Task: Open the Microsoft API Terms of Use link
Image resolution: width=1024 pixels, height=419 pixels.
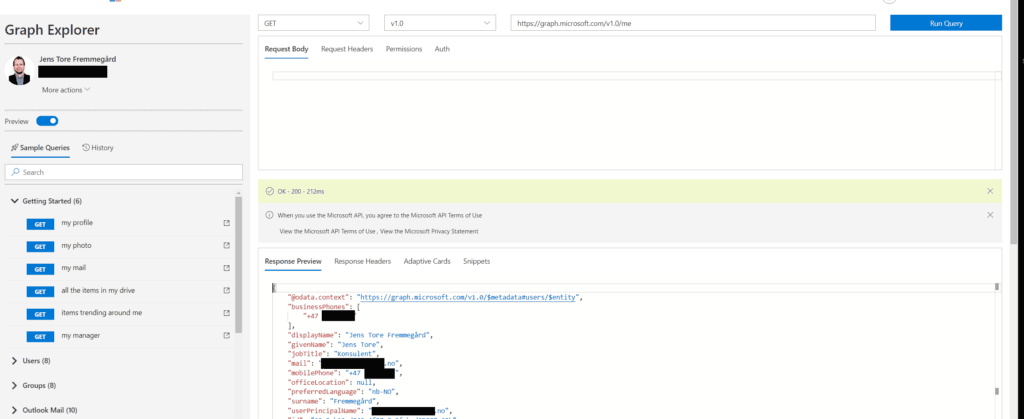Action: (x=328, y=231)
